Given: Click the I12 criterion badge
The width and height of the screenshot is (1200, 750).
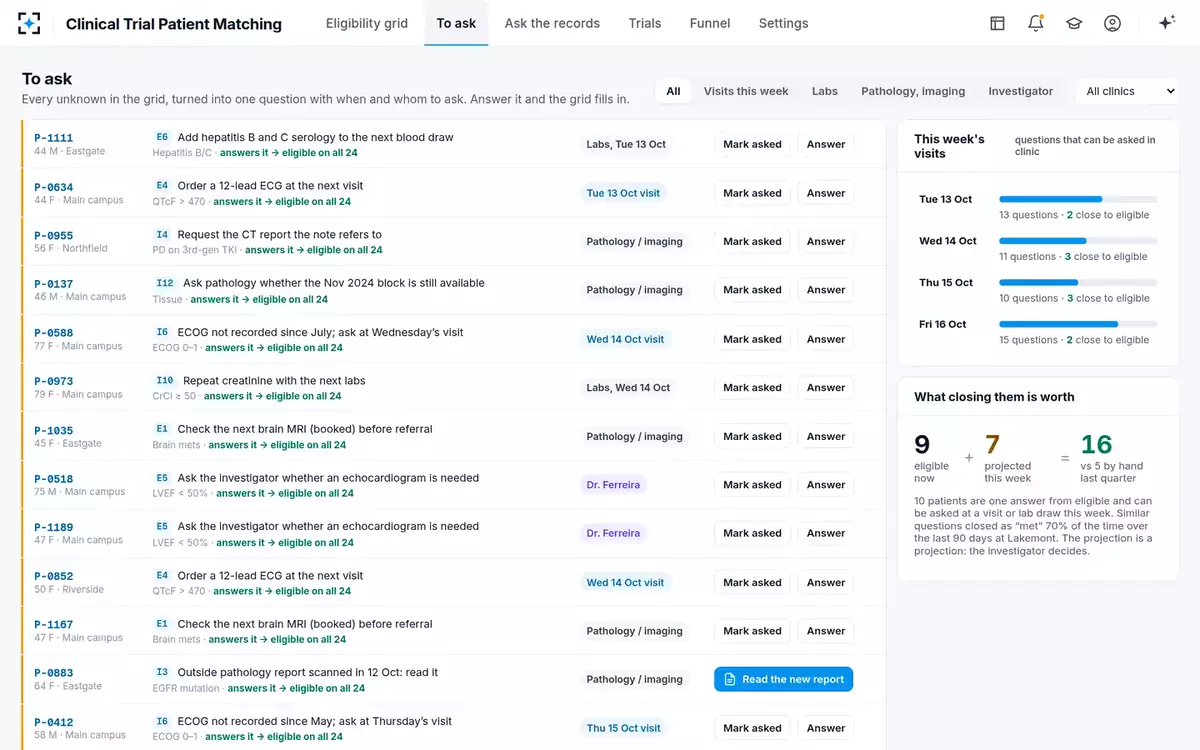Looking at the screenshot, I should click(165, 283).
